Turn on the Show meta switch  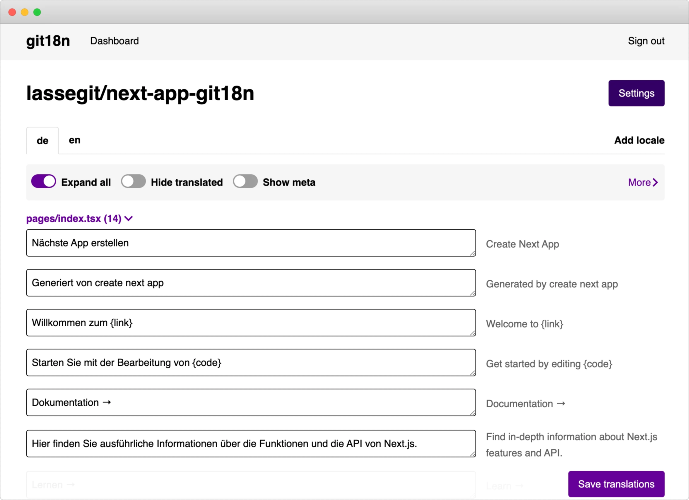click(x=245, y=182)
